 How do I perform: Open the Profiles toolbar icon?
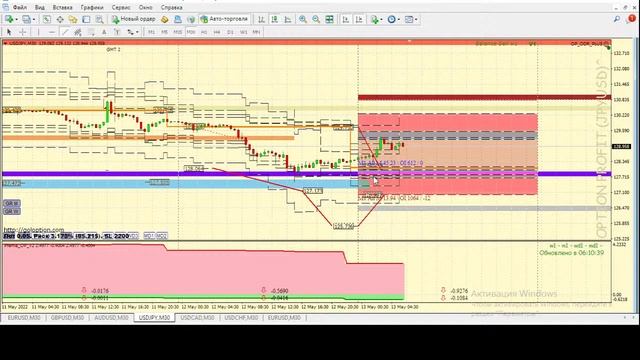(x=27, y=19)
